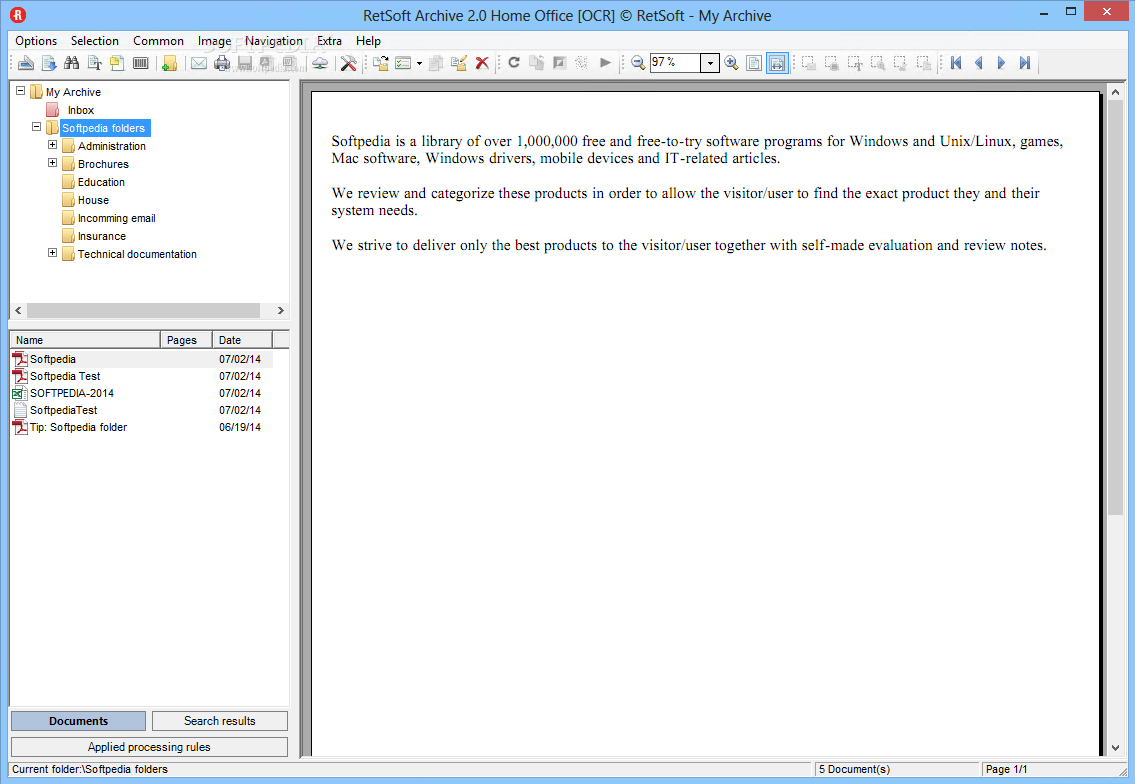Click the envelope email icon
The image size is (1135, 784).
(x=198, y=63)
